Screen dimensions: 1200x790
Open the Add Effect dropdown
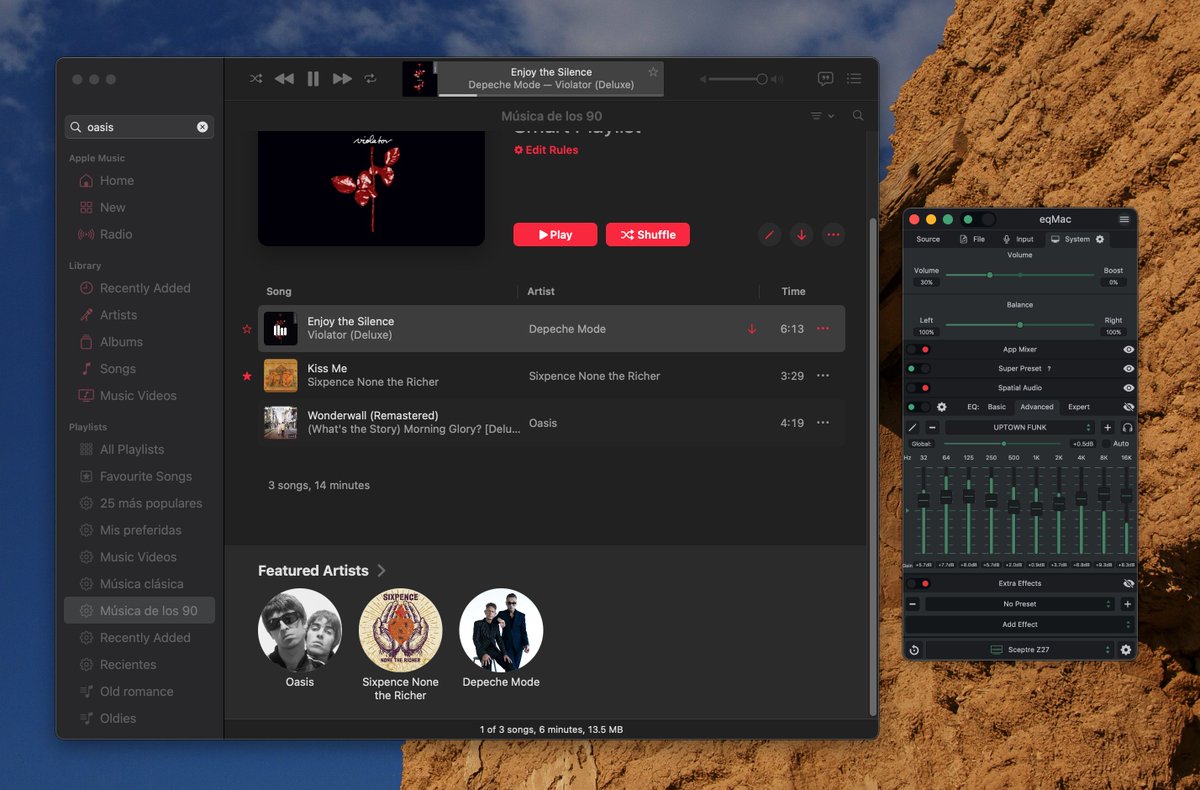[x=1020, y=624]
